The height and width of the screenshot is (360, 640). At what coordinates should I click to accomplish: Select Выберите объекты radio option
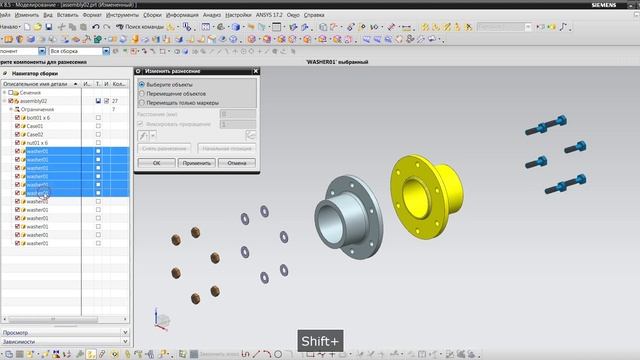coord(142,84)
